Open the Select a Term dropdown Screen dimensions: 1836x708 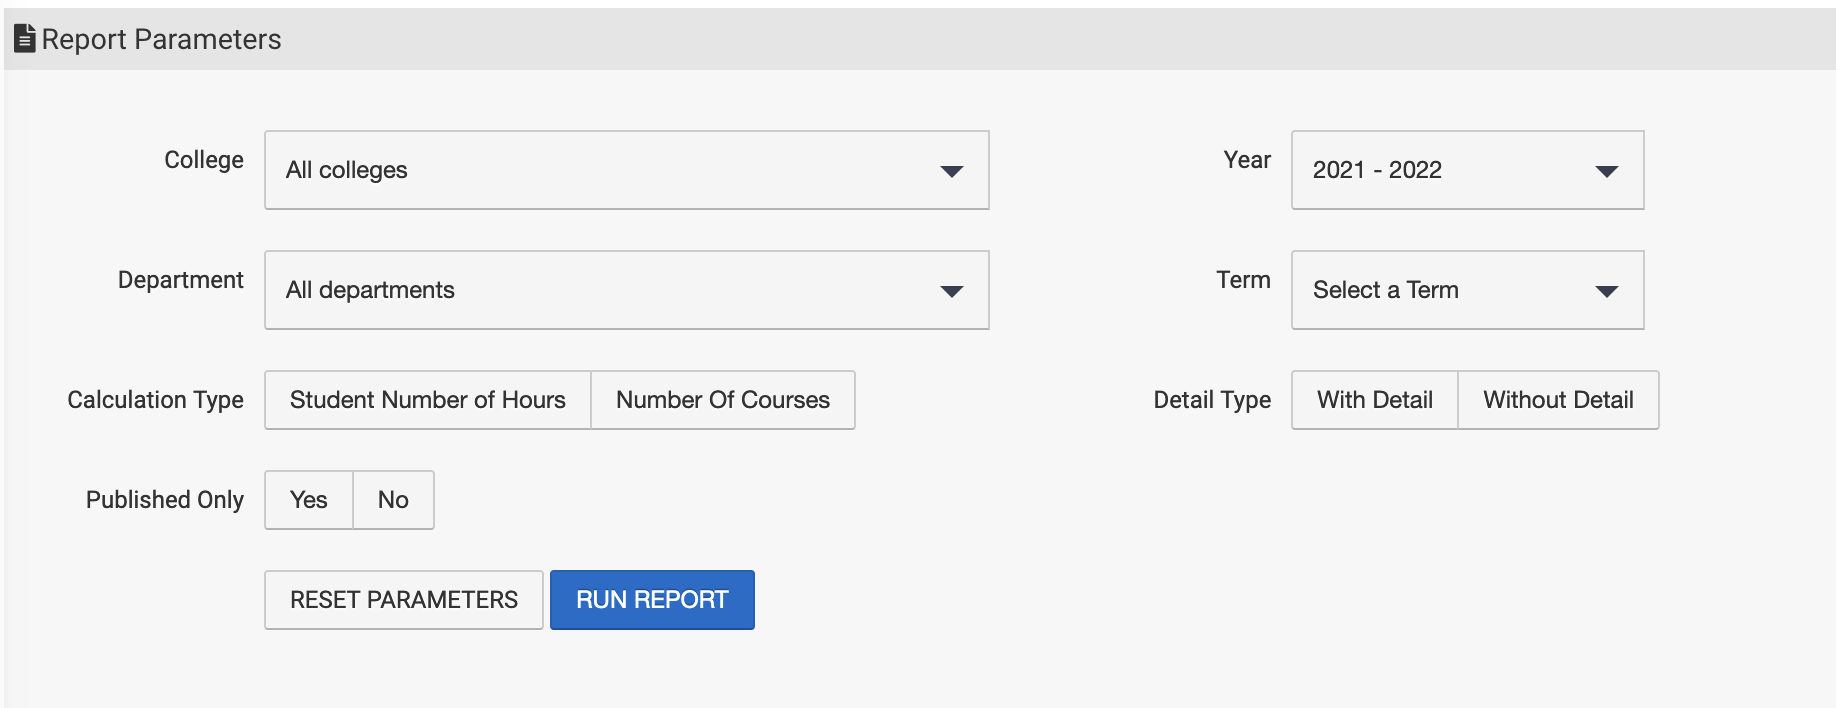(1467, 290)
